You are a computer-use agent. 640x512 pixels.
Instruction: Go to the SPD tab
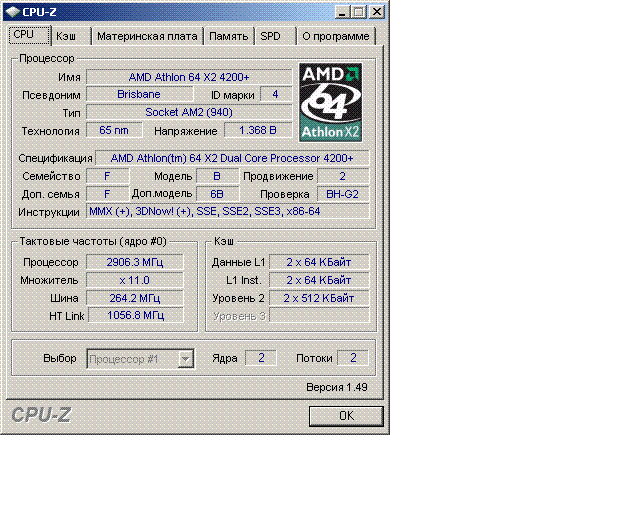pyautogui.click(x=275, y=36)
